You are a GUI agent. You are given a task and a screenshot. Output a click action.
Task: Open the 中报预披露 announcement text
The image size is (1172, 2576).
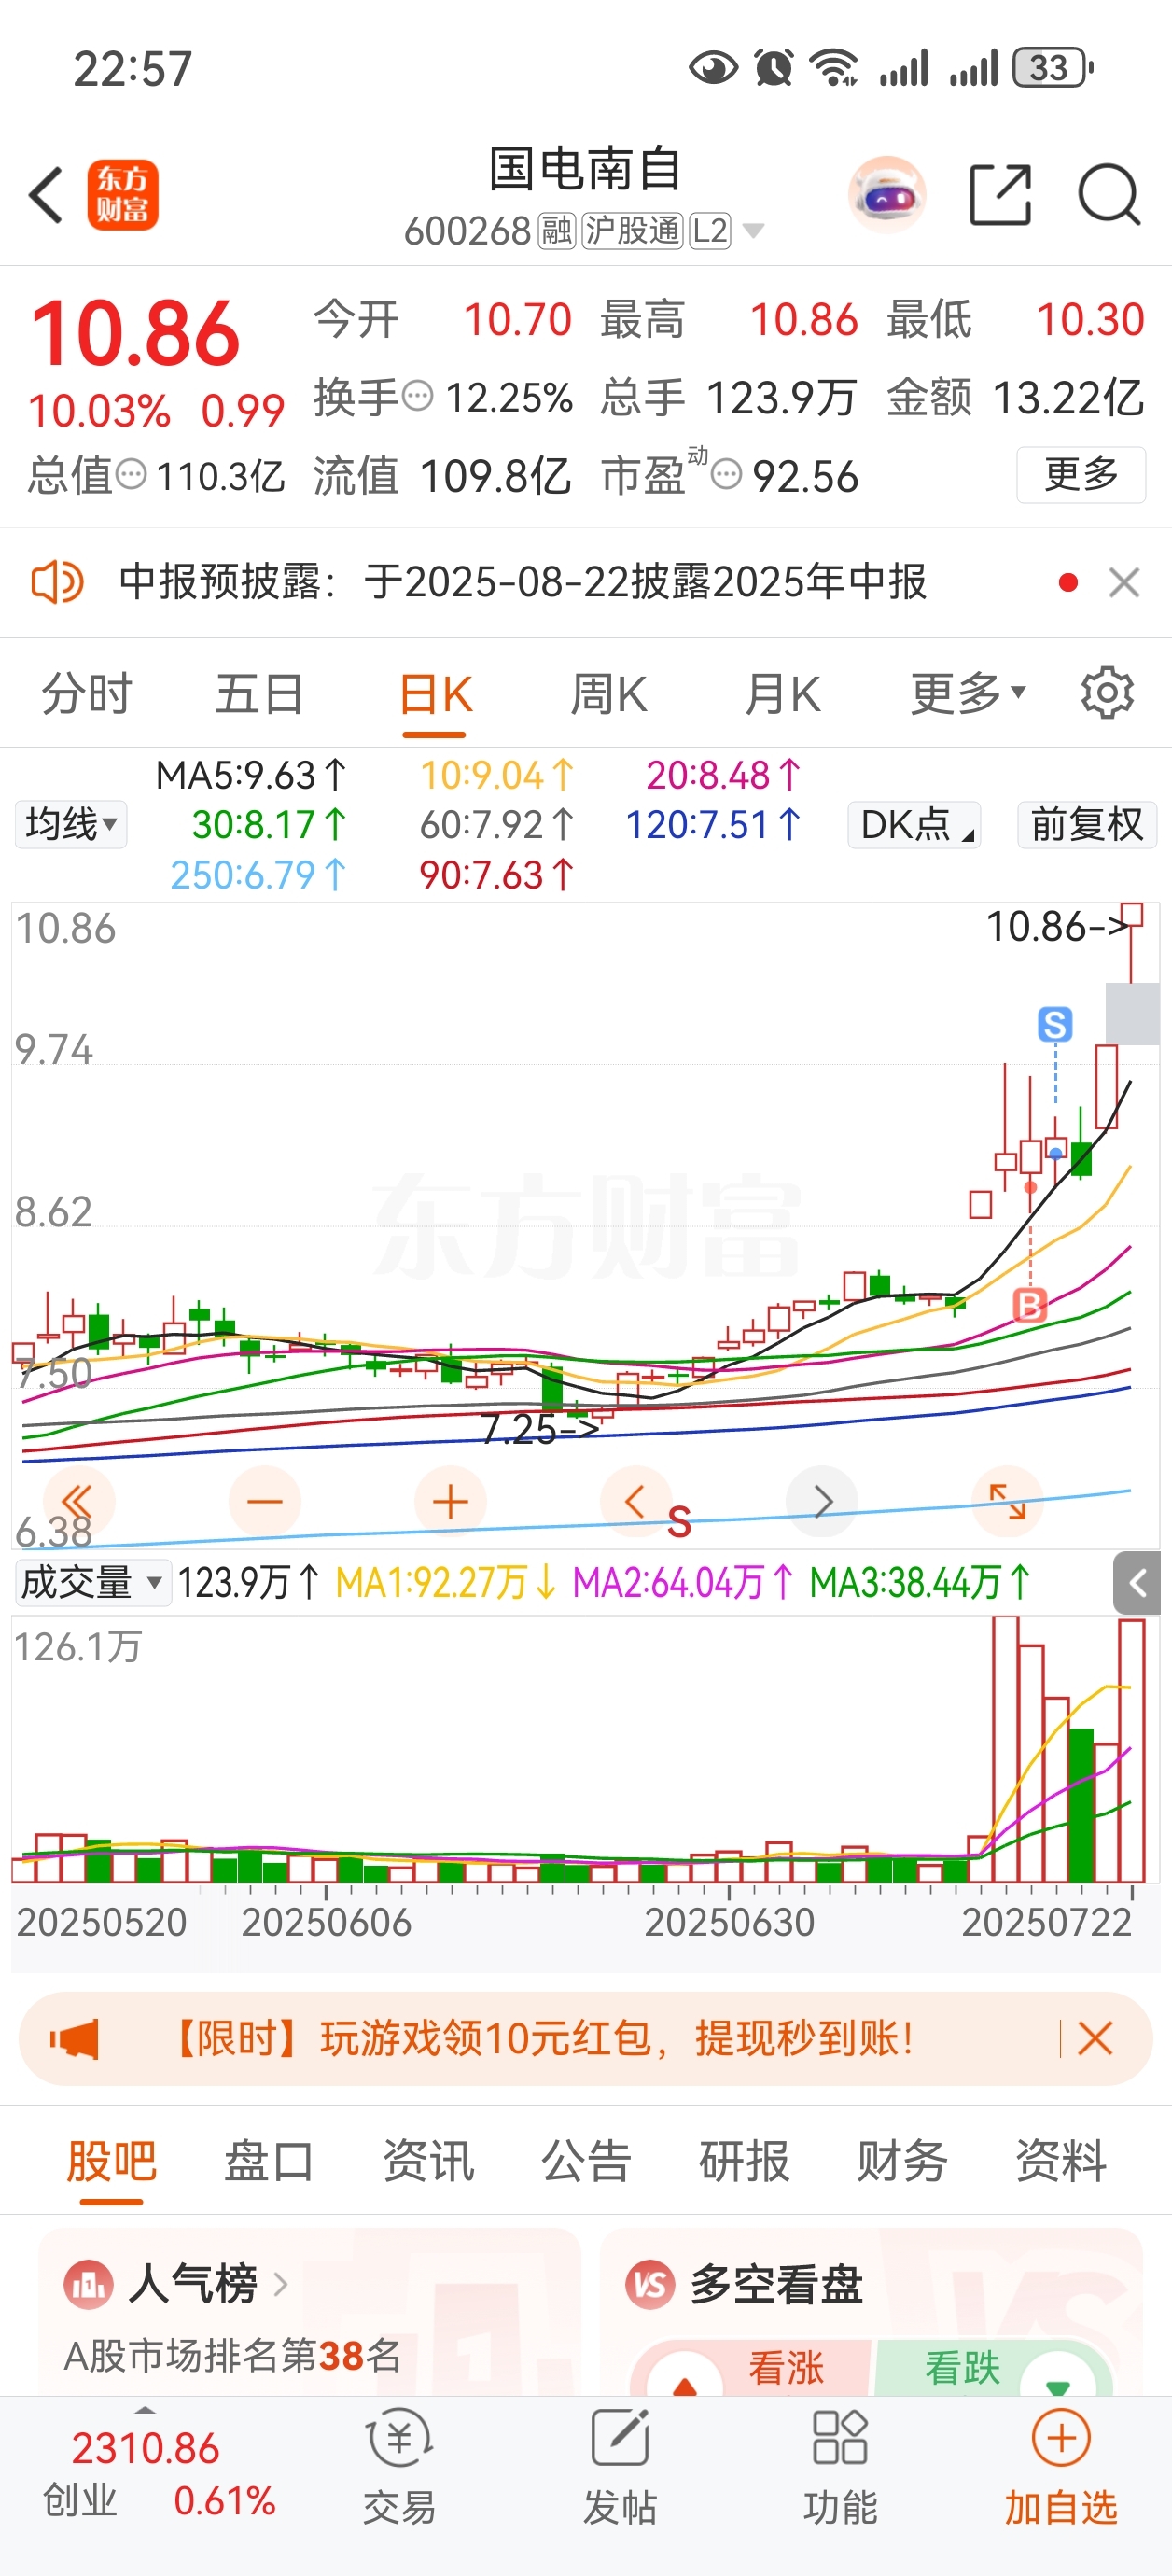tap(522, 582)
